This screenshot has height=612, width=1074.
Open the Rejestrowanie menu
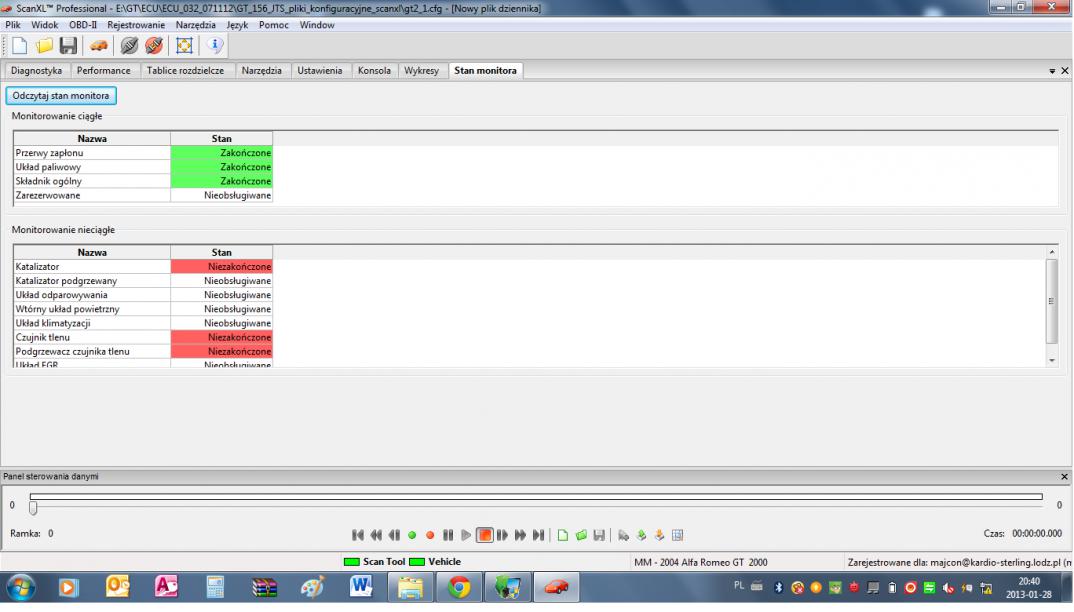coord(136,25)
